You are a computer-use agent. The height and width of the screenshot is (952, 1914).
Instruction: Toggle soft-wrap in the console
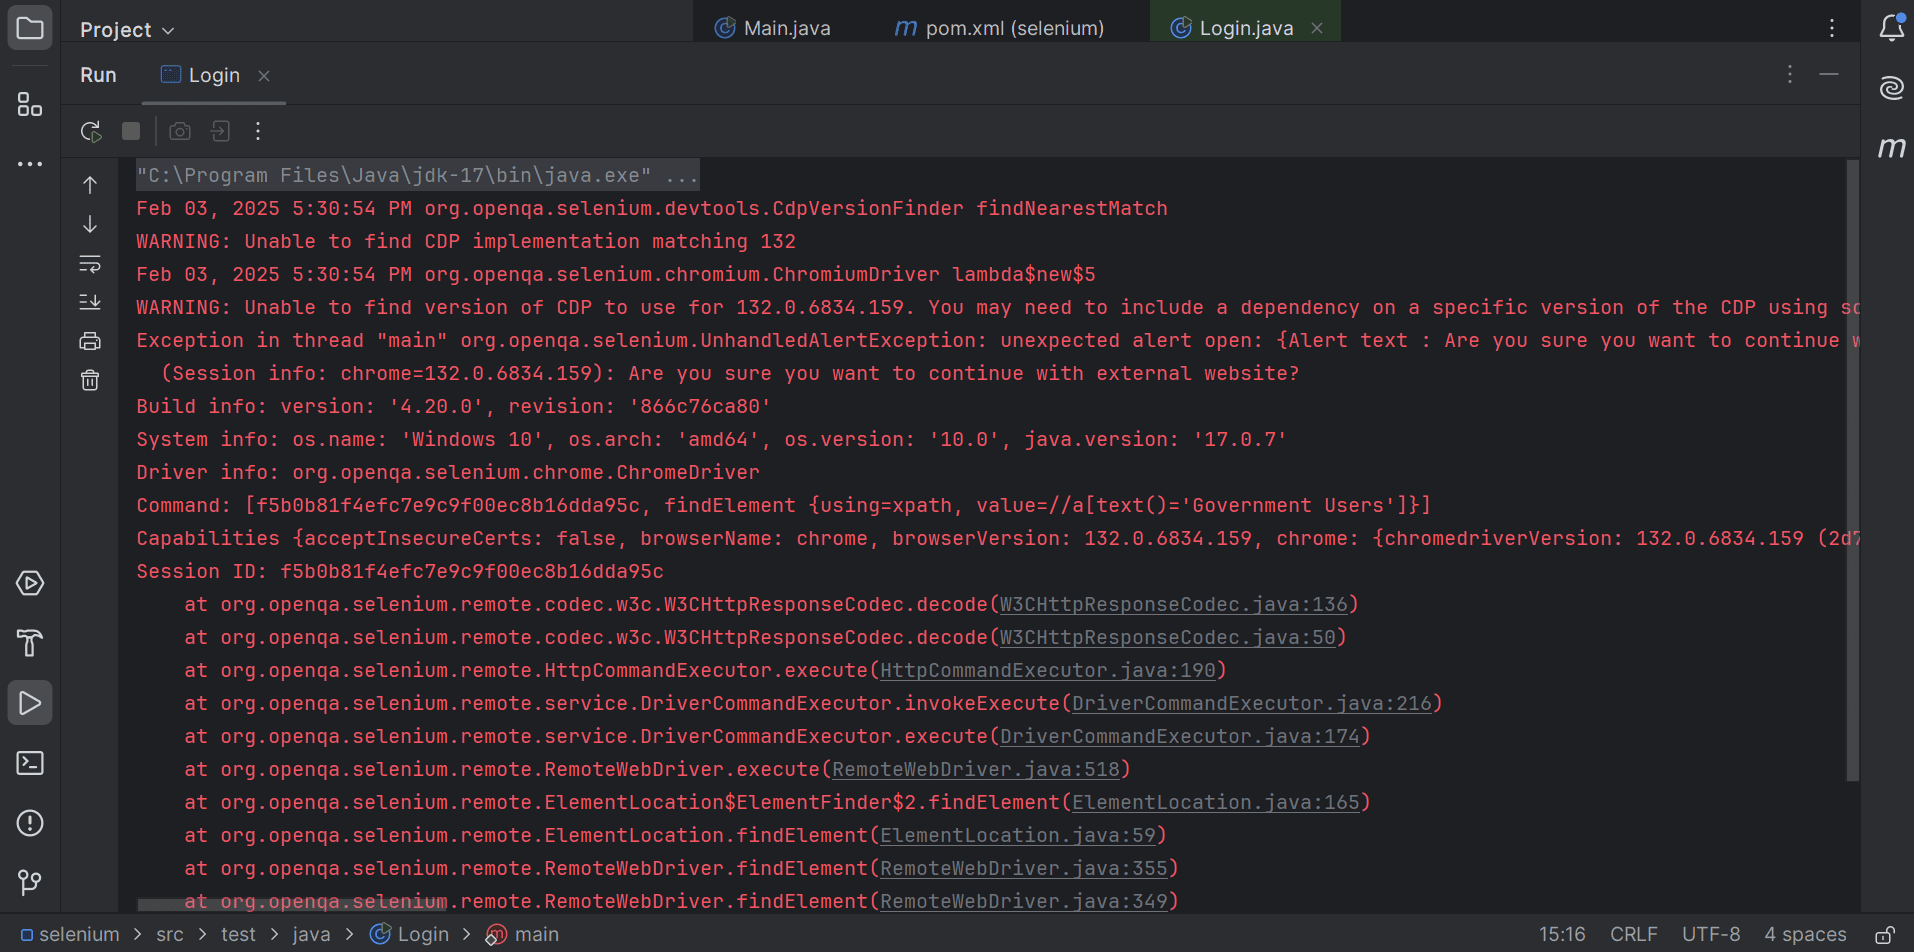click(x=90, y=264)
